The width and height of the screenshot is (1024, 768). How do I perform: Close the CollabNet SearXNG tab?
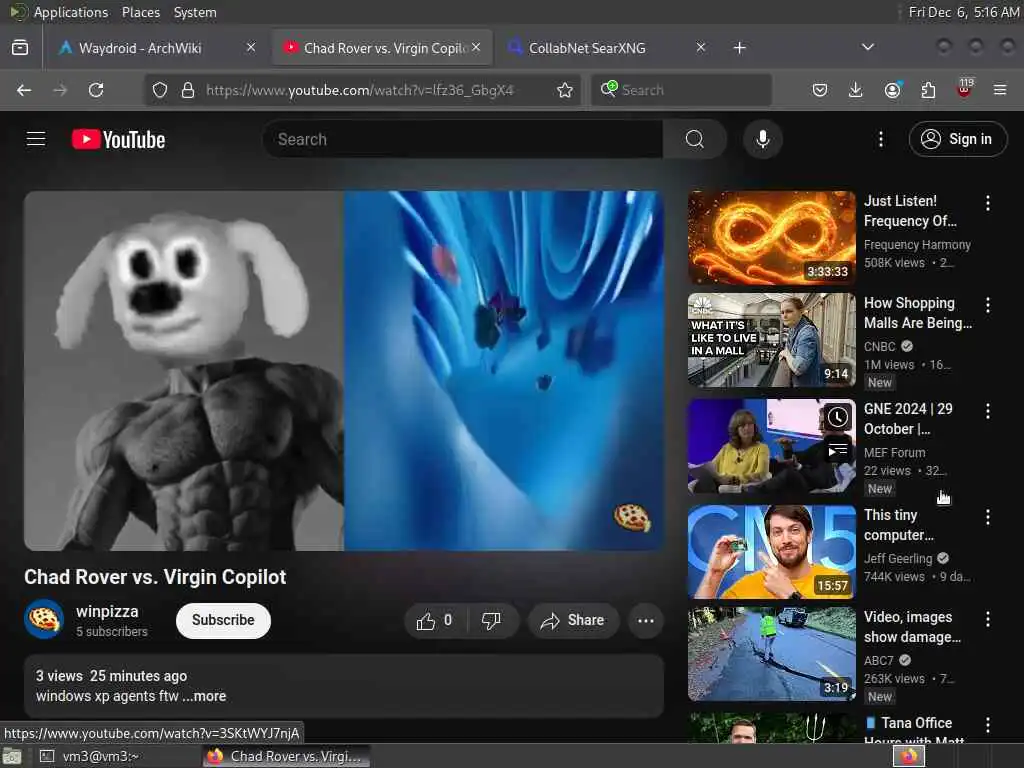point(701,47)
